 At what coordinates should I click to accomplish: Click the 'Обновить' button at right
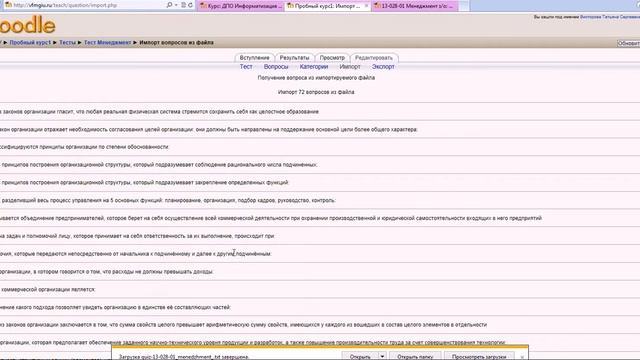(629, 43)
